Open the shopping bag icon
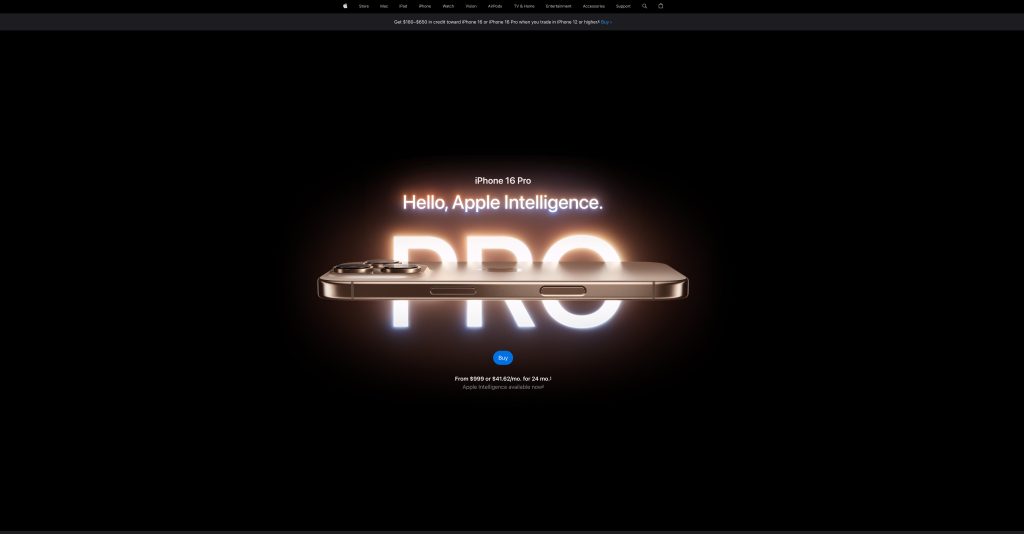Screen dimensions: 1024x534 click(661, 6)
